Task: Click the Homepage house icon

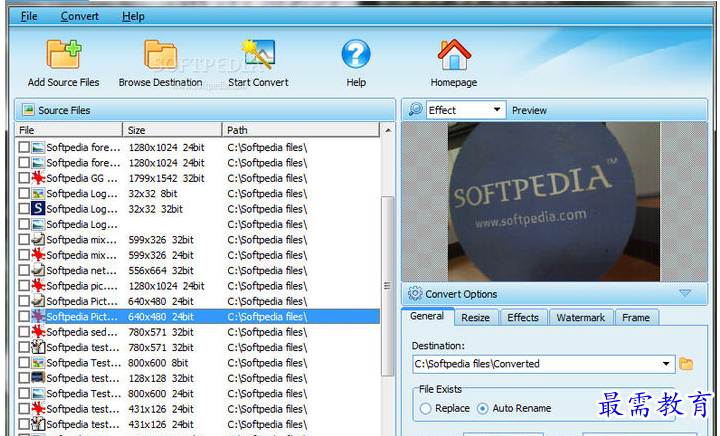Action: click(x=454, y=54)
